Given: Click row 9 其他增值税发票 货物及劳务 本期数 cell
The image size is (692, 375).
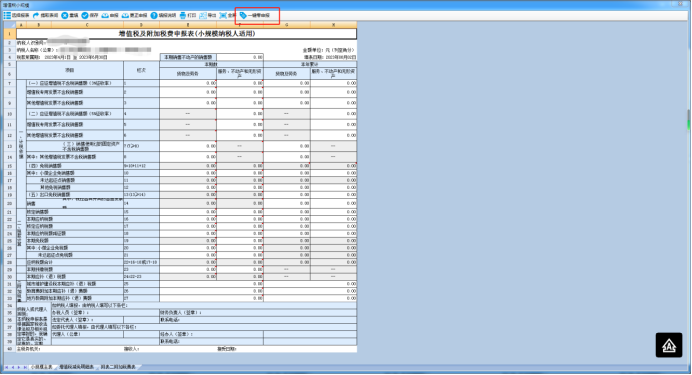Looking at the screenshot, I should 188,103.
